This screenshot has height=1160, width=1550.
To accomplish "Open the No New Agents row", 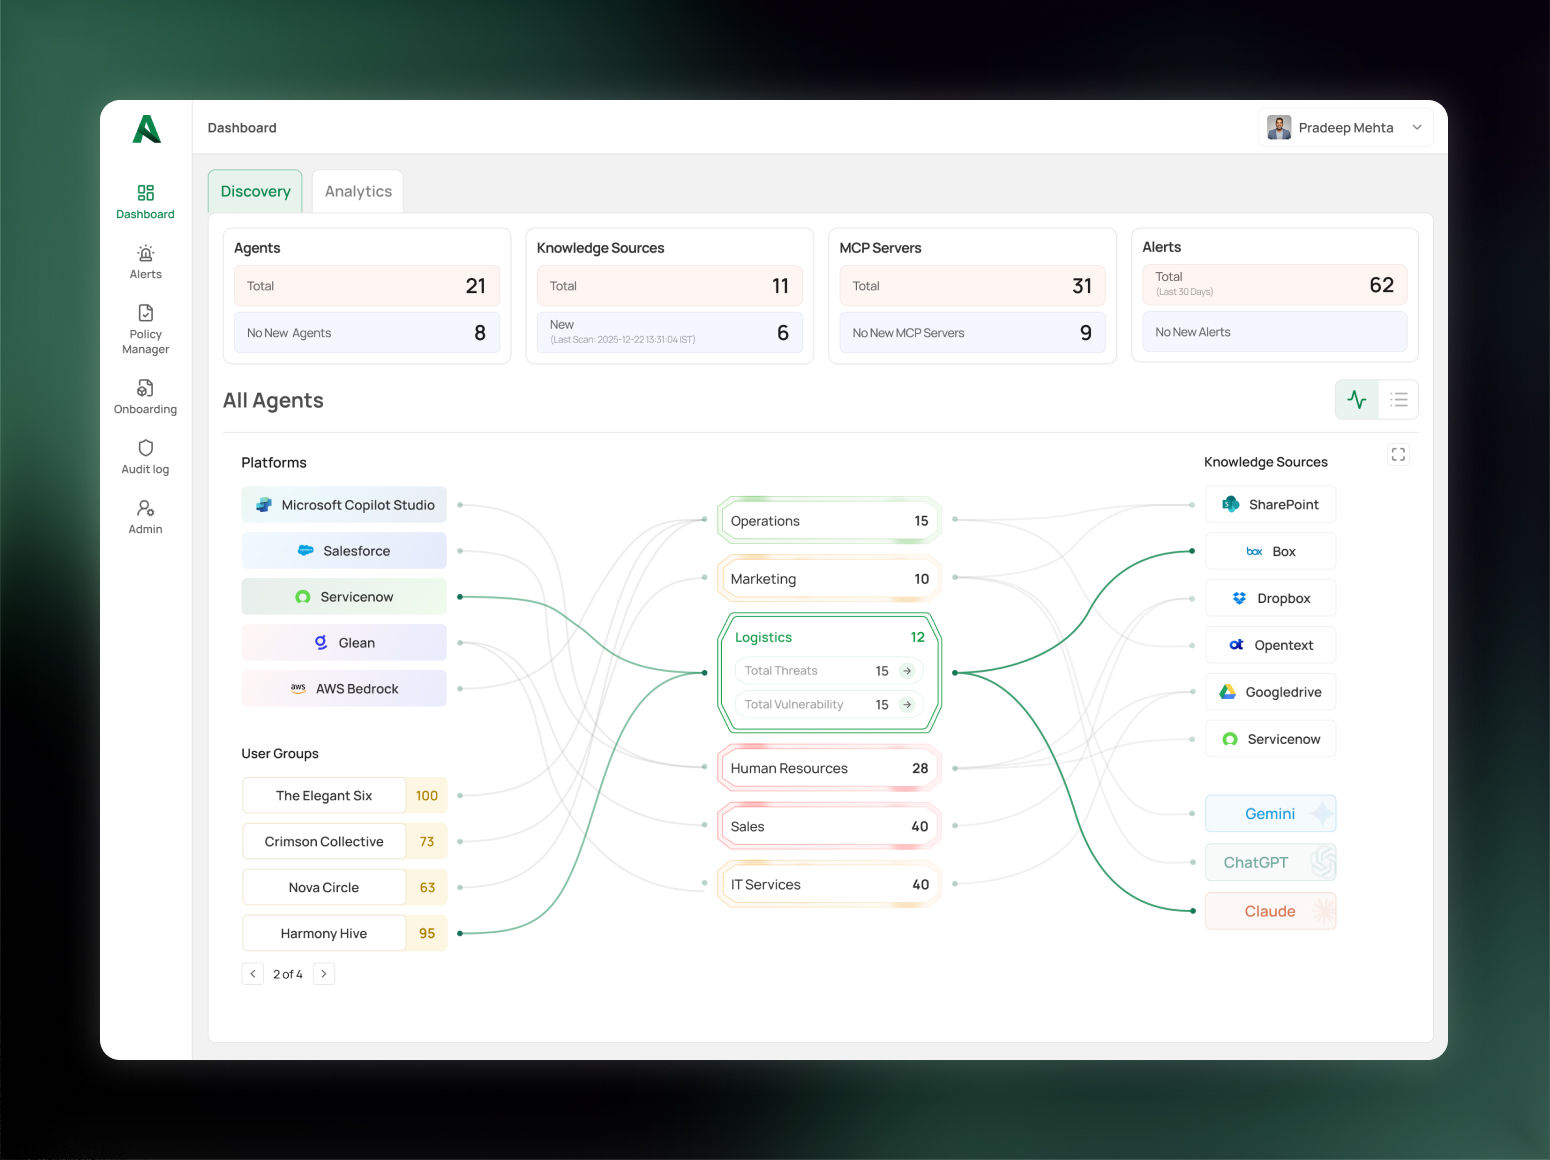I will click(x=367, y=333).
